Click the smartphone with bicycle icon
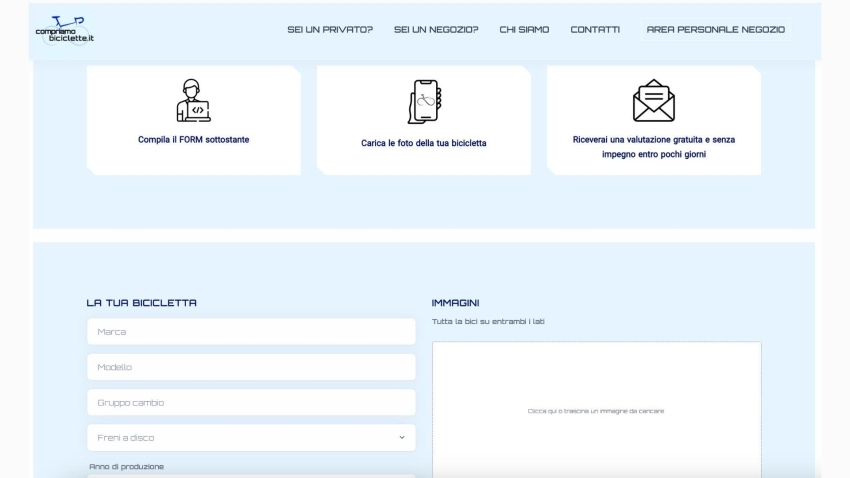The height and width of the screenshot is (478, 850). click(424, 101)
